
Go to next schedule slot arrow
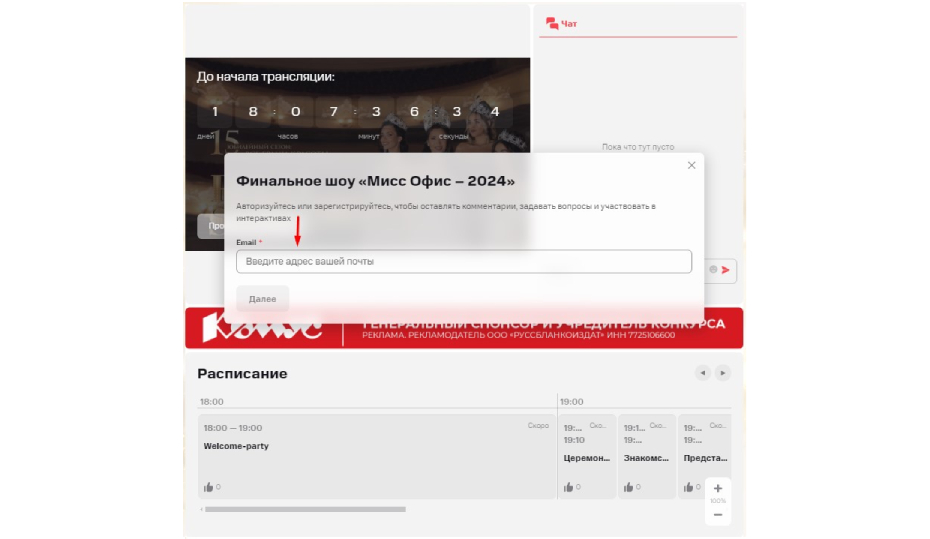point(722,373)
